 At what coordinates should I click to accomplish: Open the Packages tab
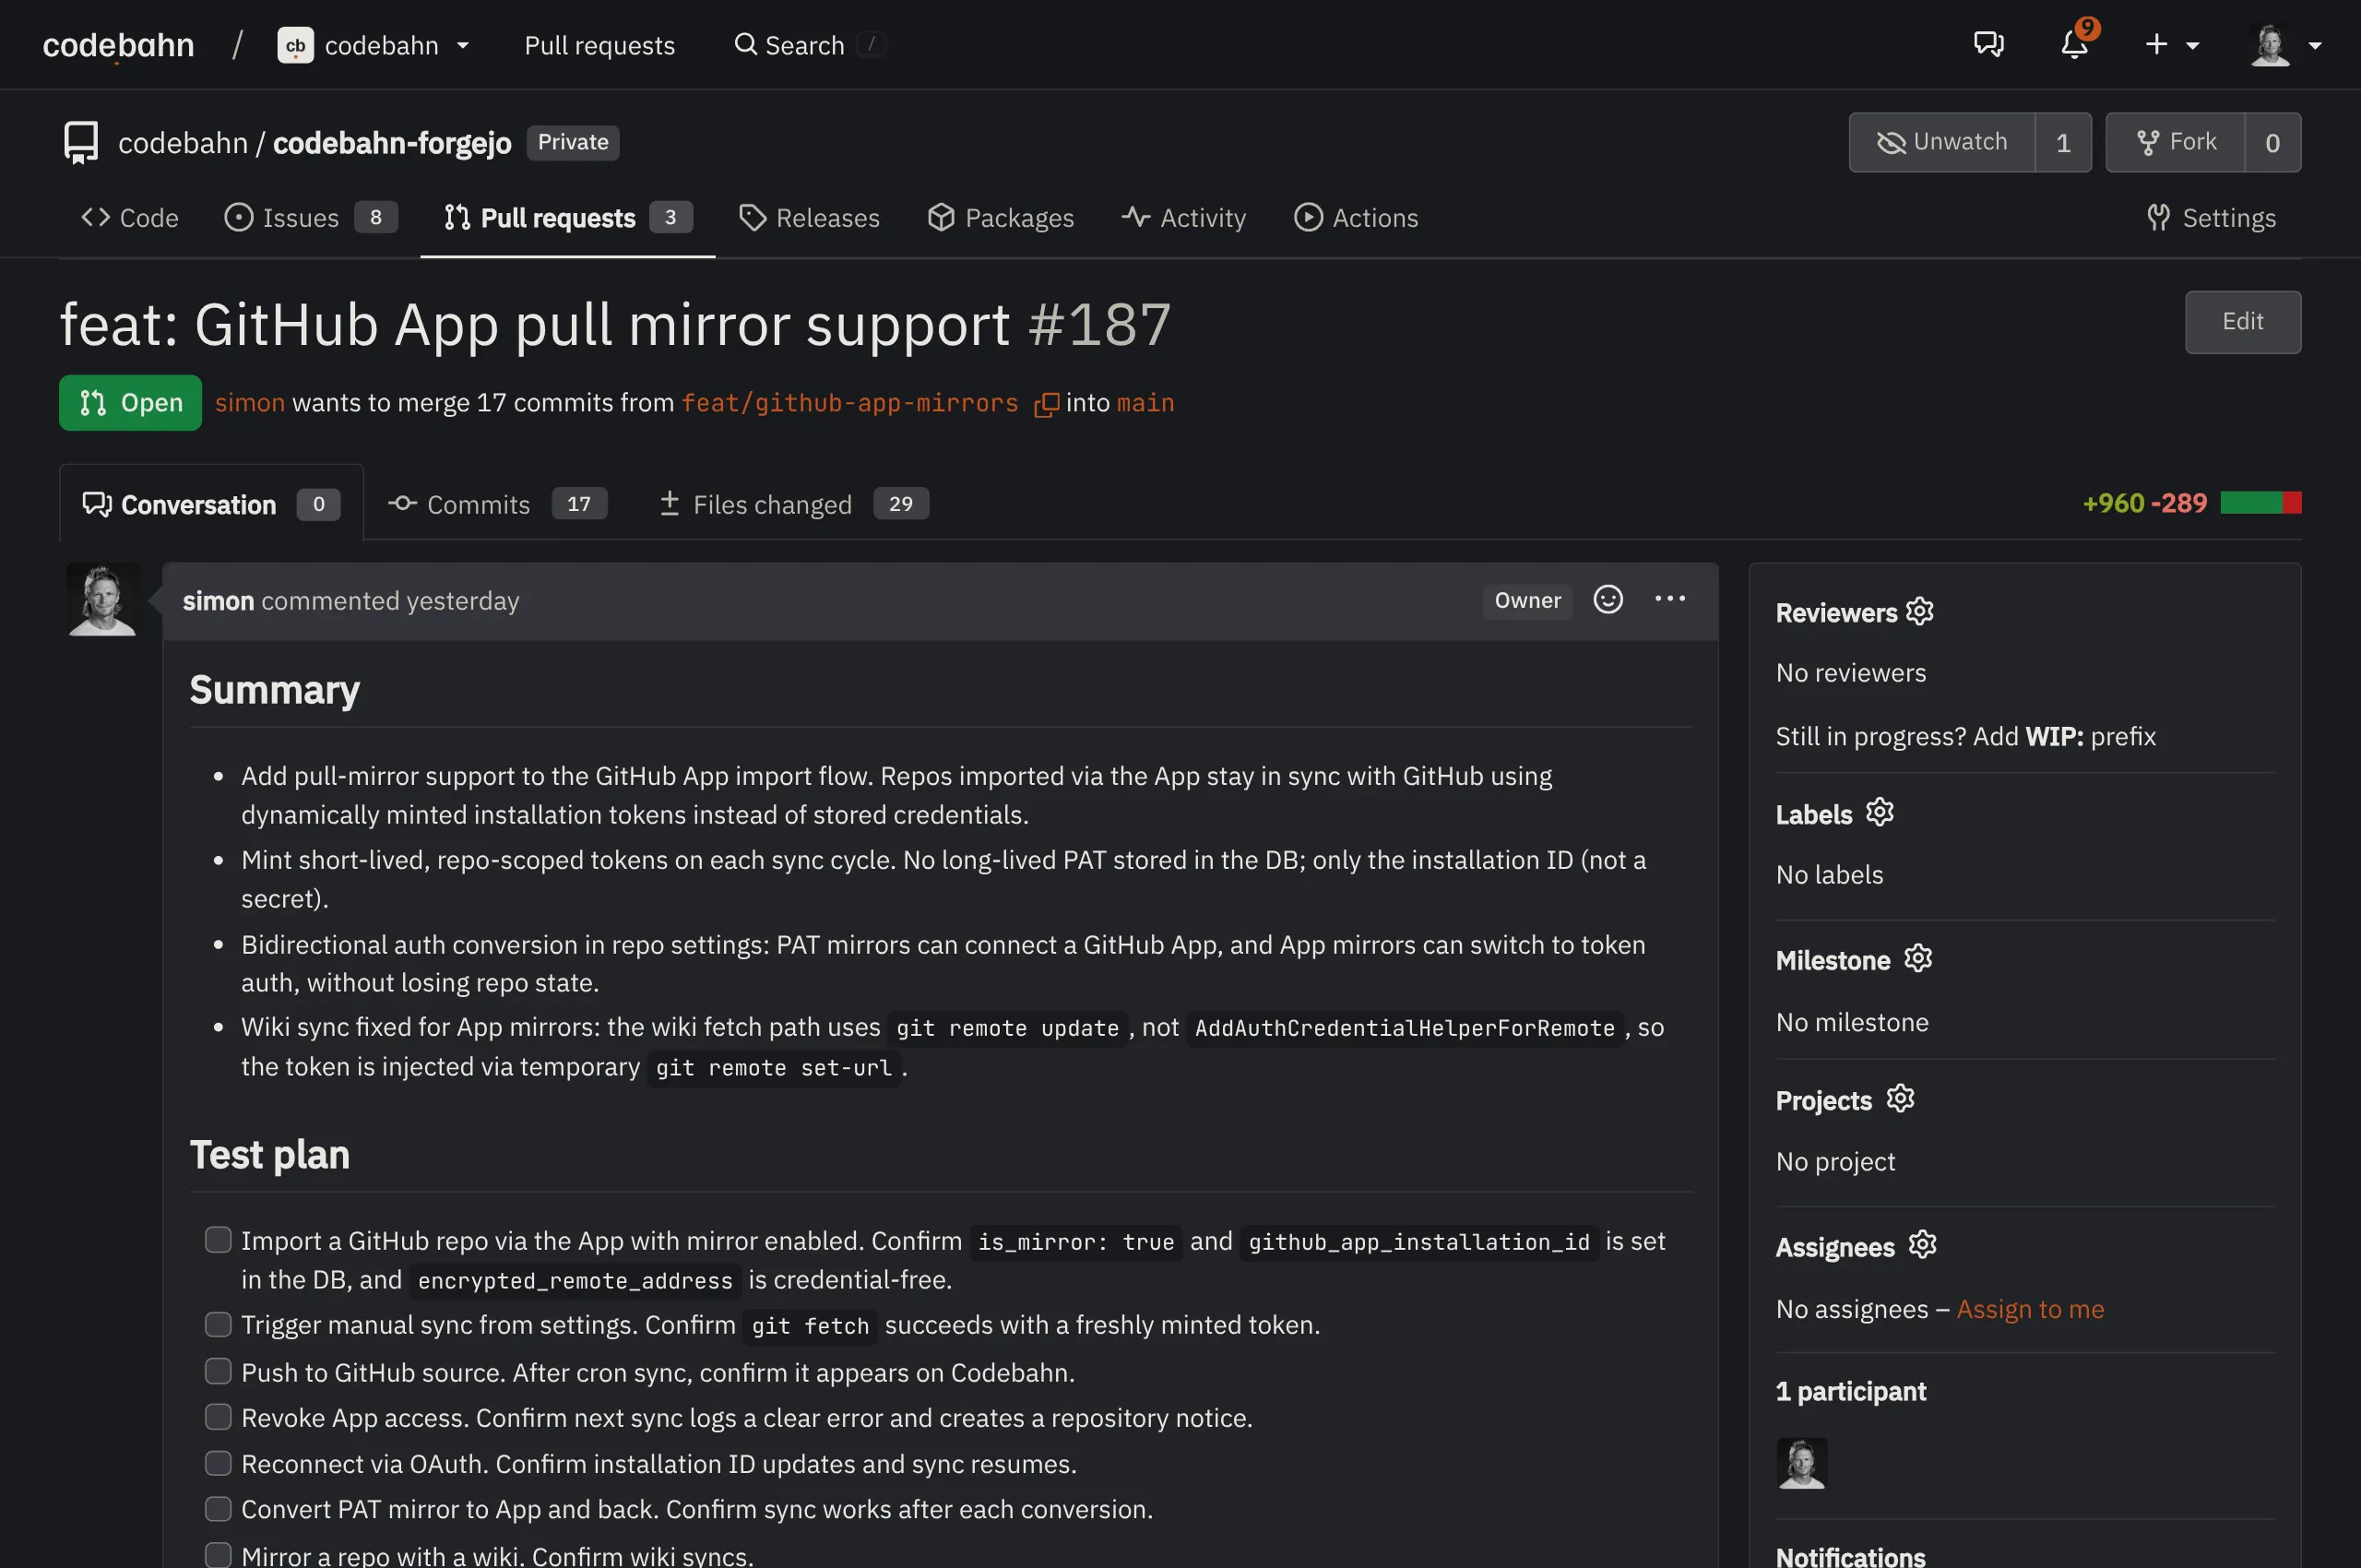click(x=1000, y=218)
